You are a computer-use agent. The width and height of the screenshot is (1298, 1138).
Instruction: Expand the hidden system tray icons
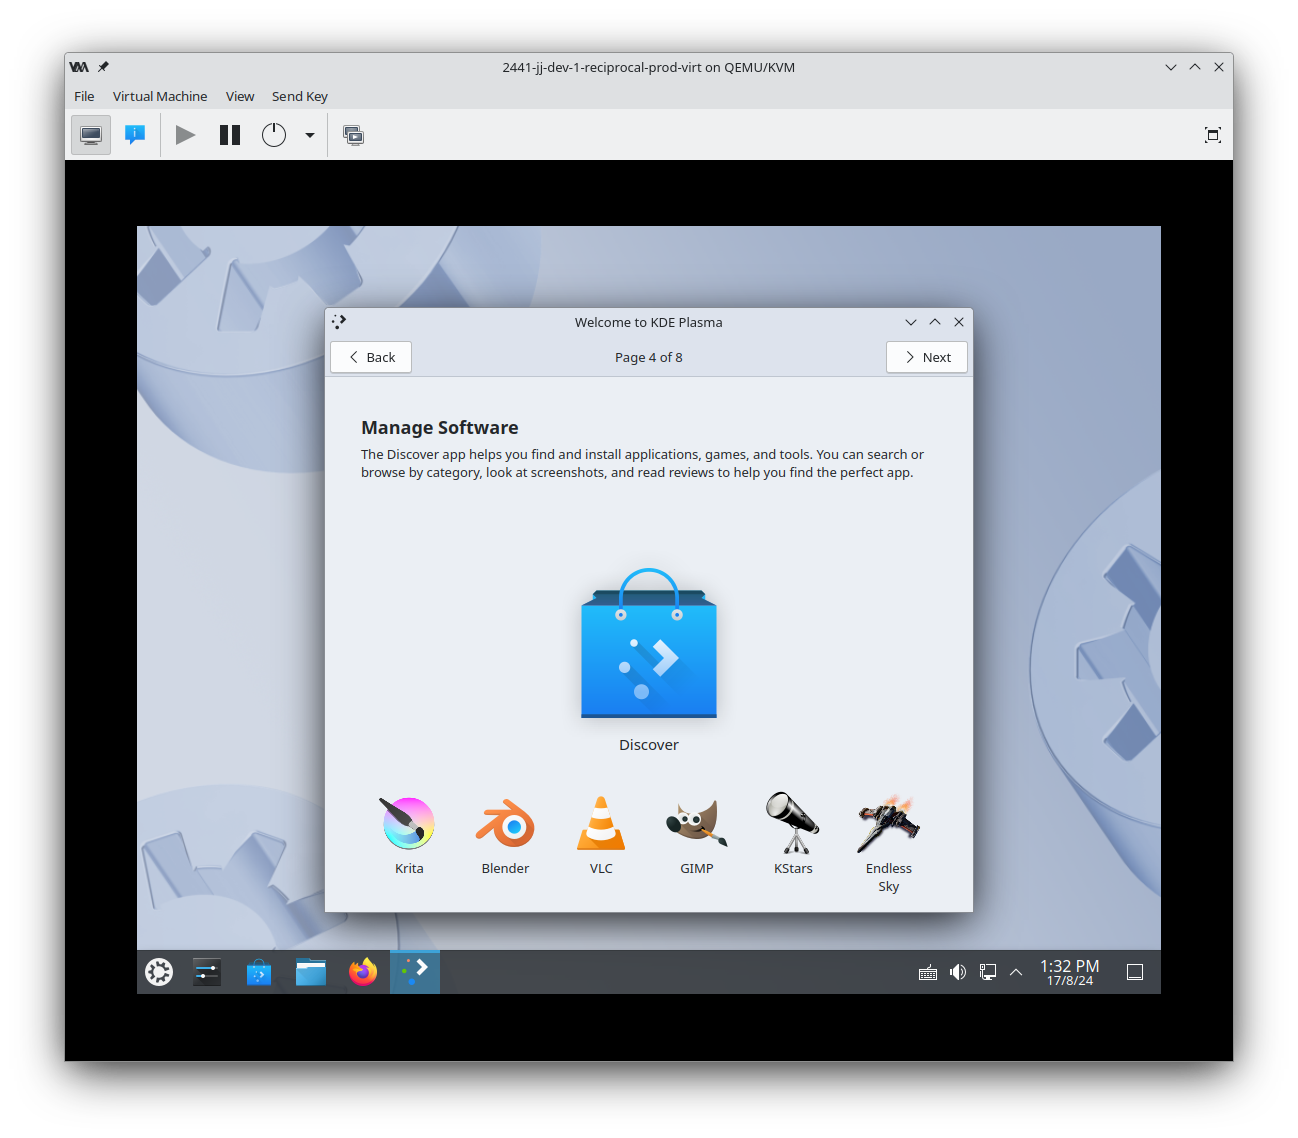point(1016,972)
